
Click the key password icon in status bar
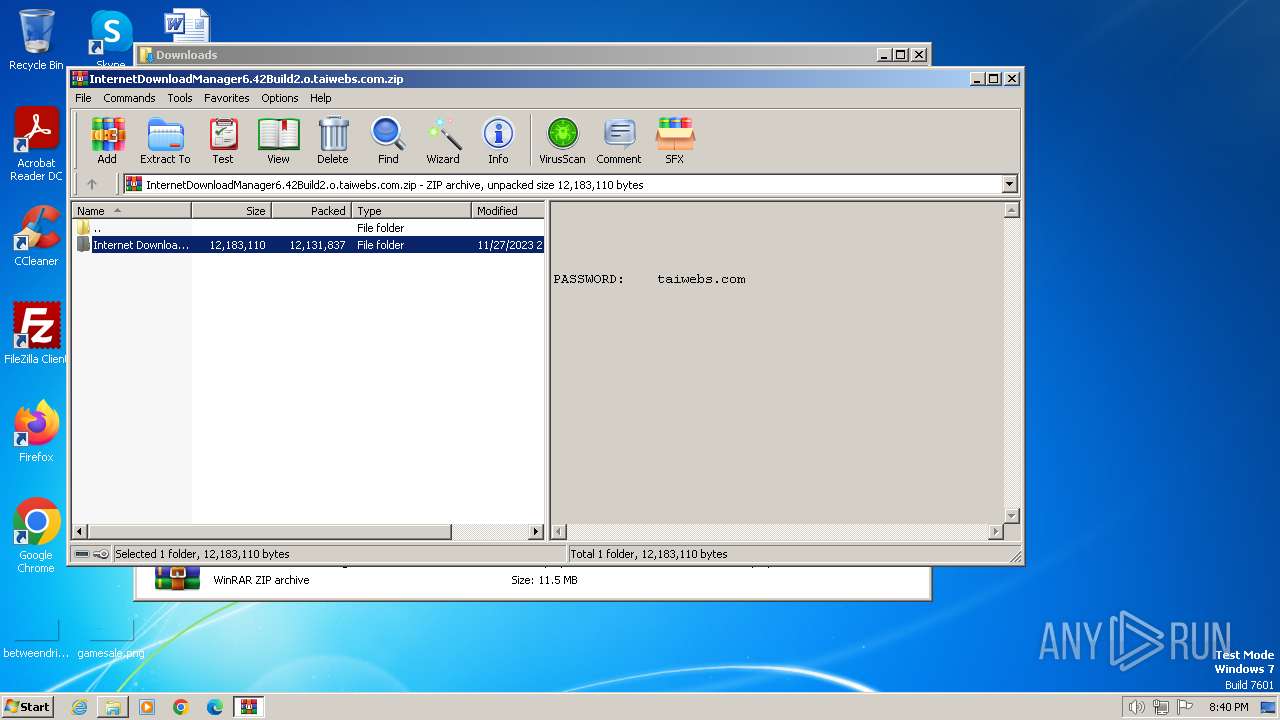point(101,554)
